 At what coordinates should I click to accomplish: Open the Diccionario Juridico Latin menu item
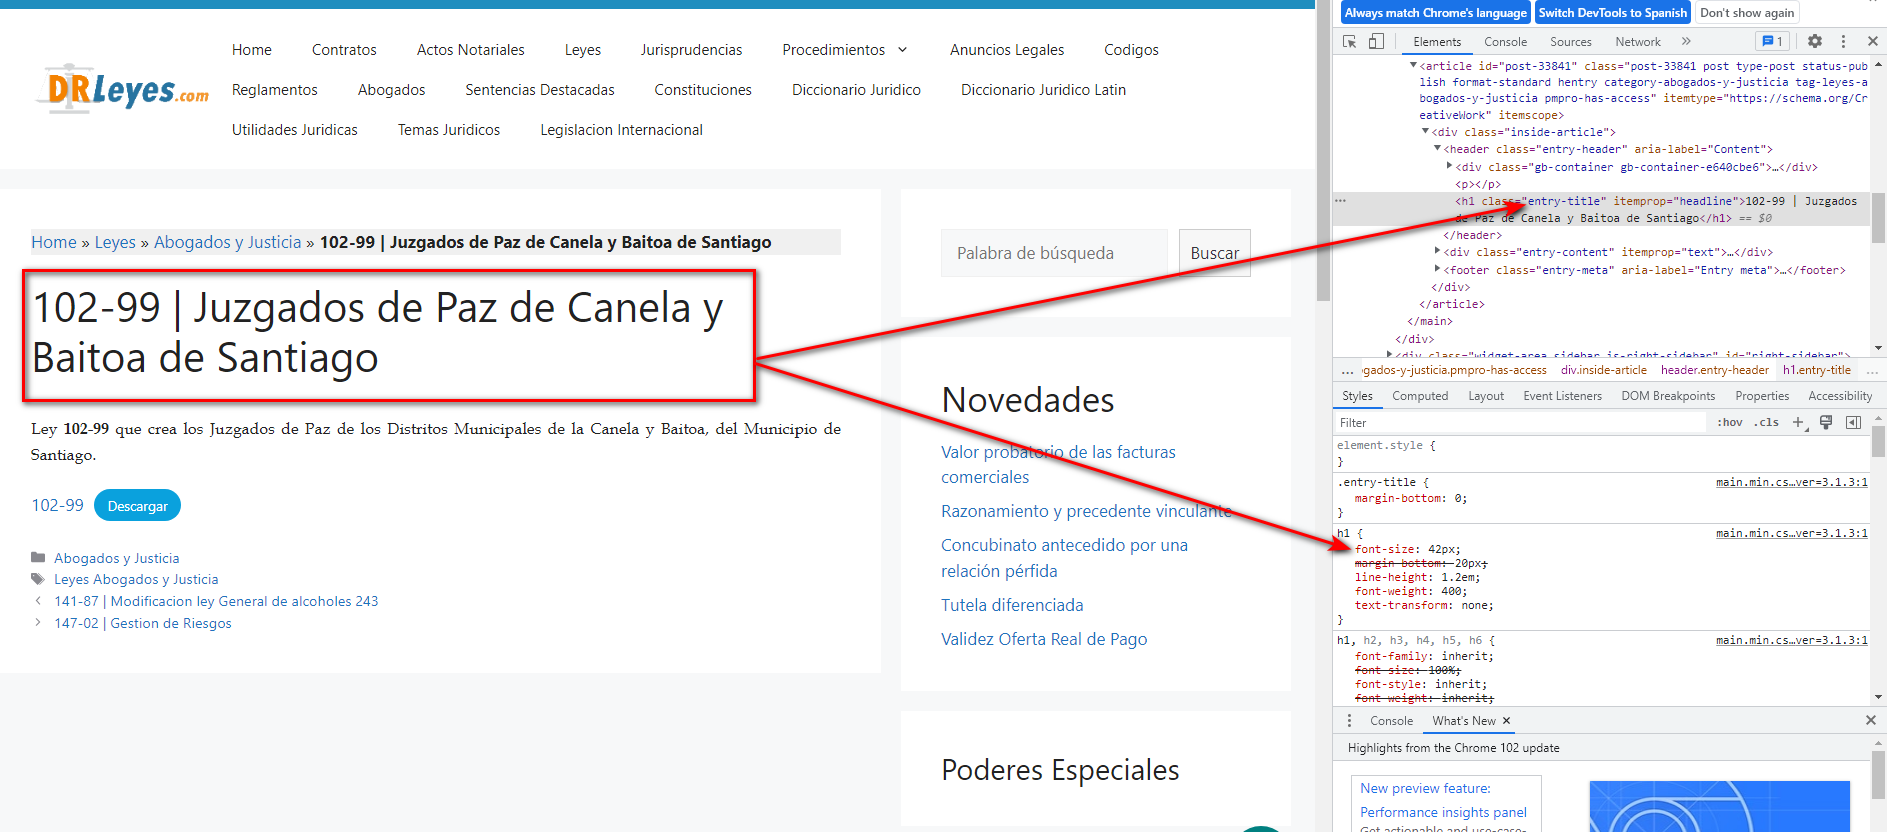coord(1043,90)
